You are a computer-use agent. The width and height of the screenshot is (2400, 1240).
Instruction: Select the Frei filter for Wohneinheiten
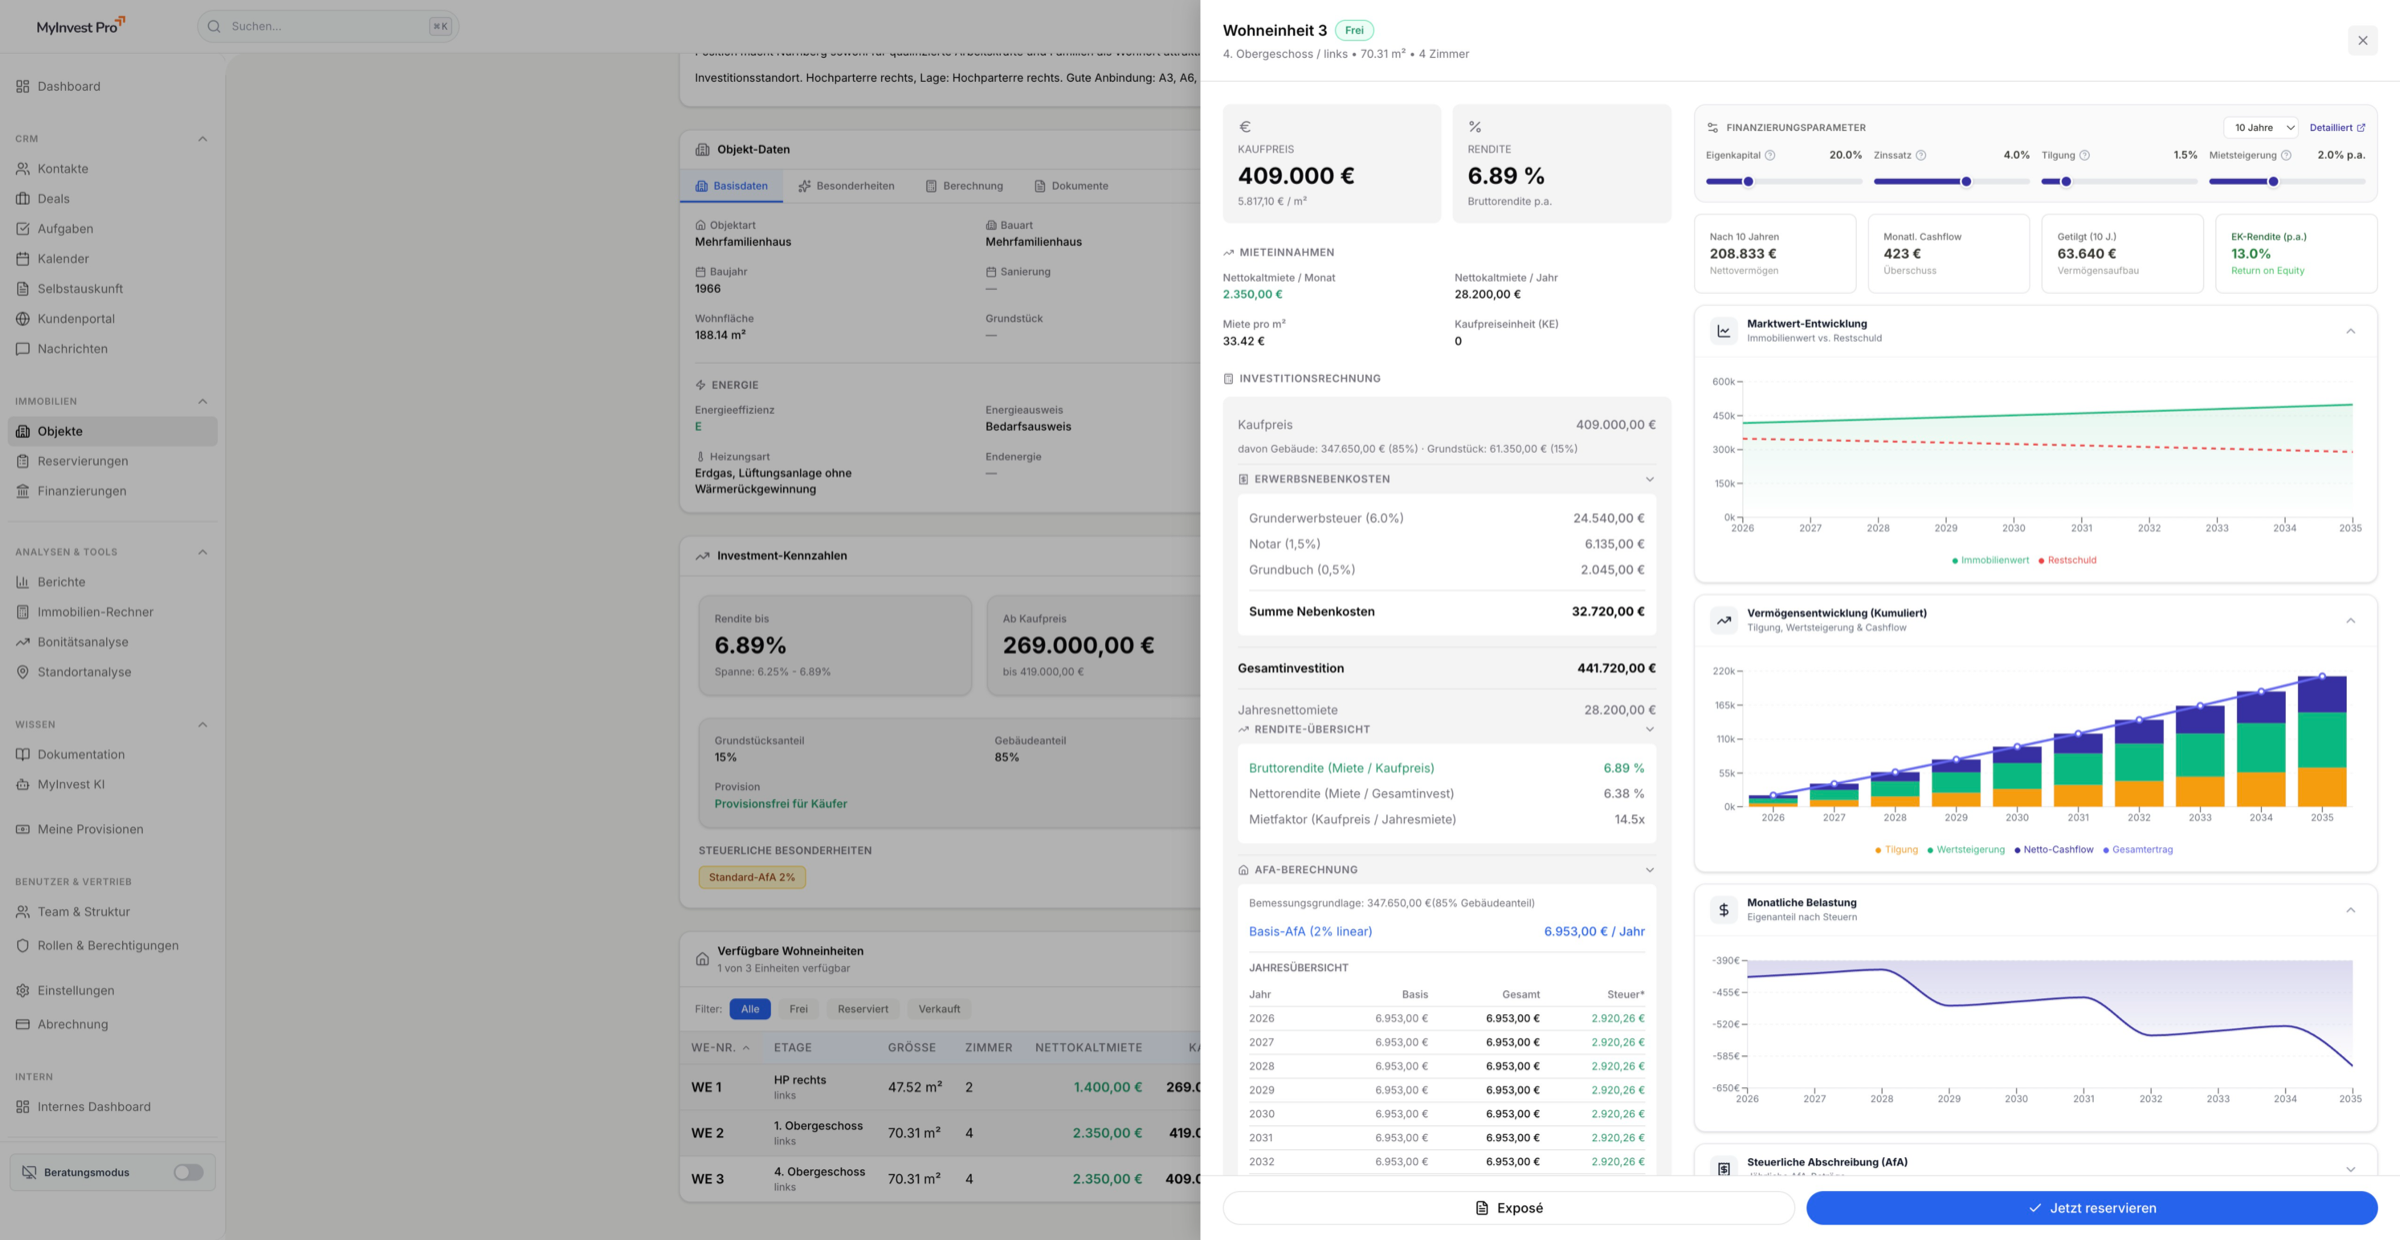tap(798, 1009)
